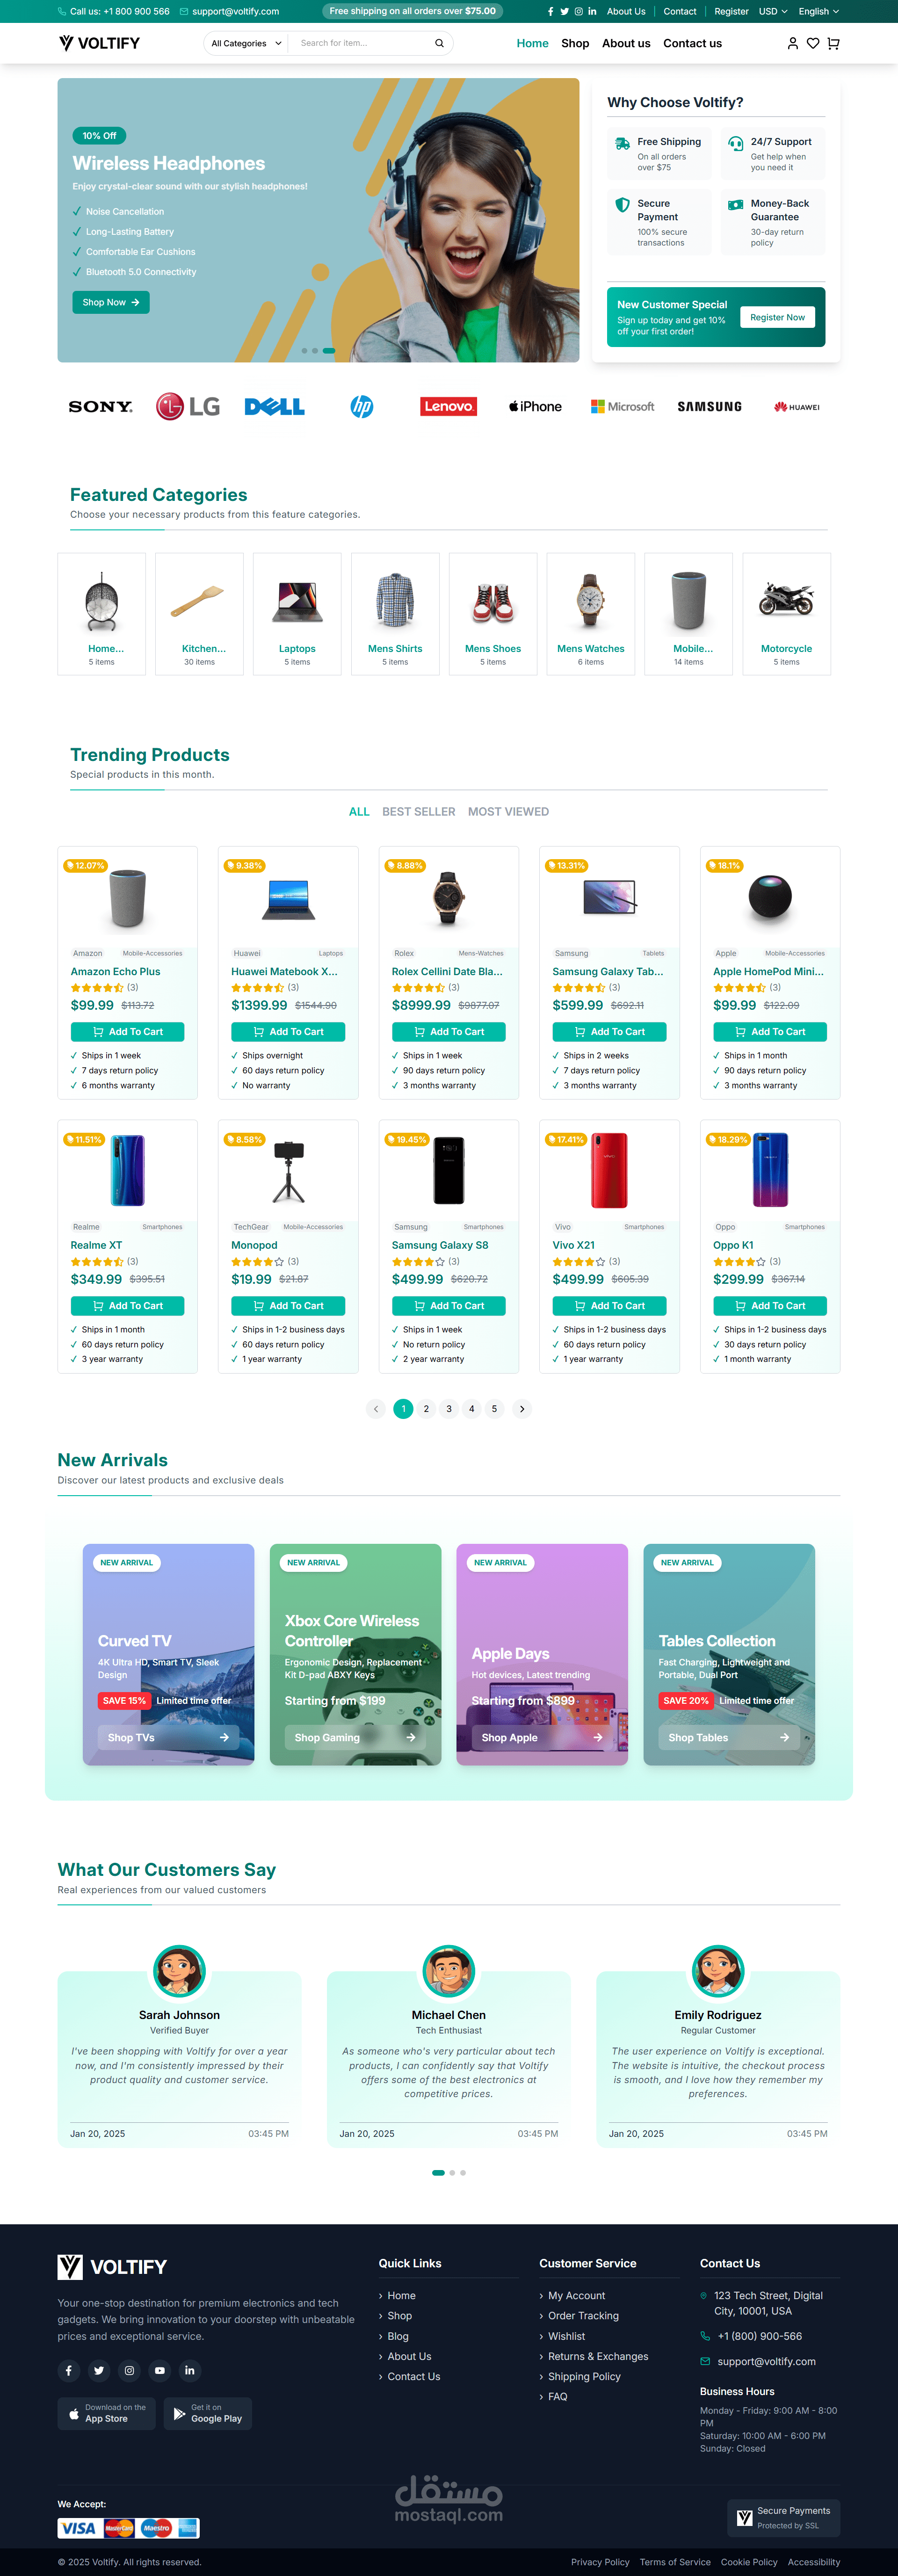Click the user account icon in header
Image resolution: width=898 pixels, height=2576 pixels.
point(793,43)
